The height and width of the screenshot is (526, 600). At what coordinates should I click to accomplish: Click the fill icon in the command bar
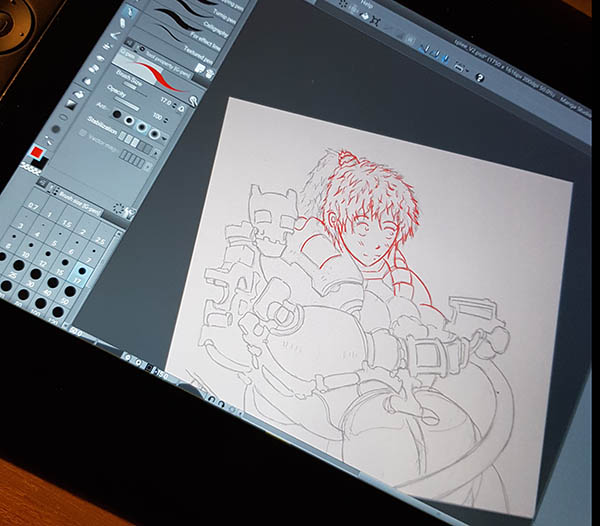[x=365, y=17]
